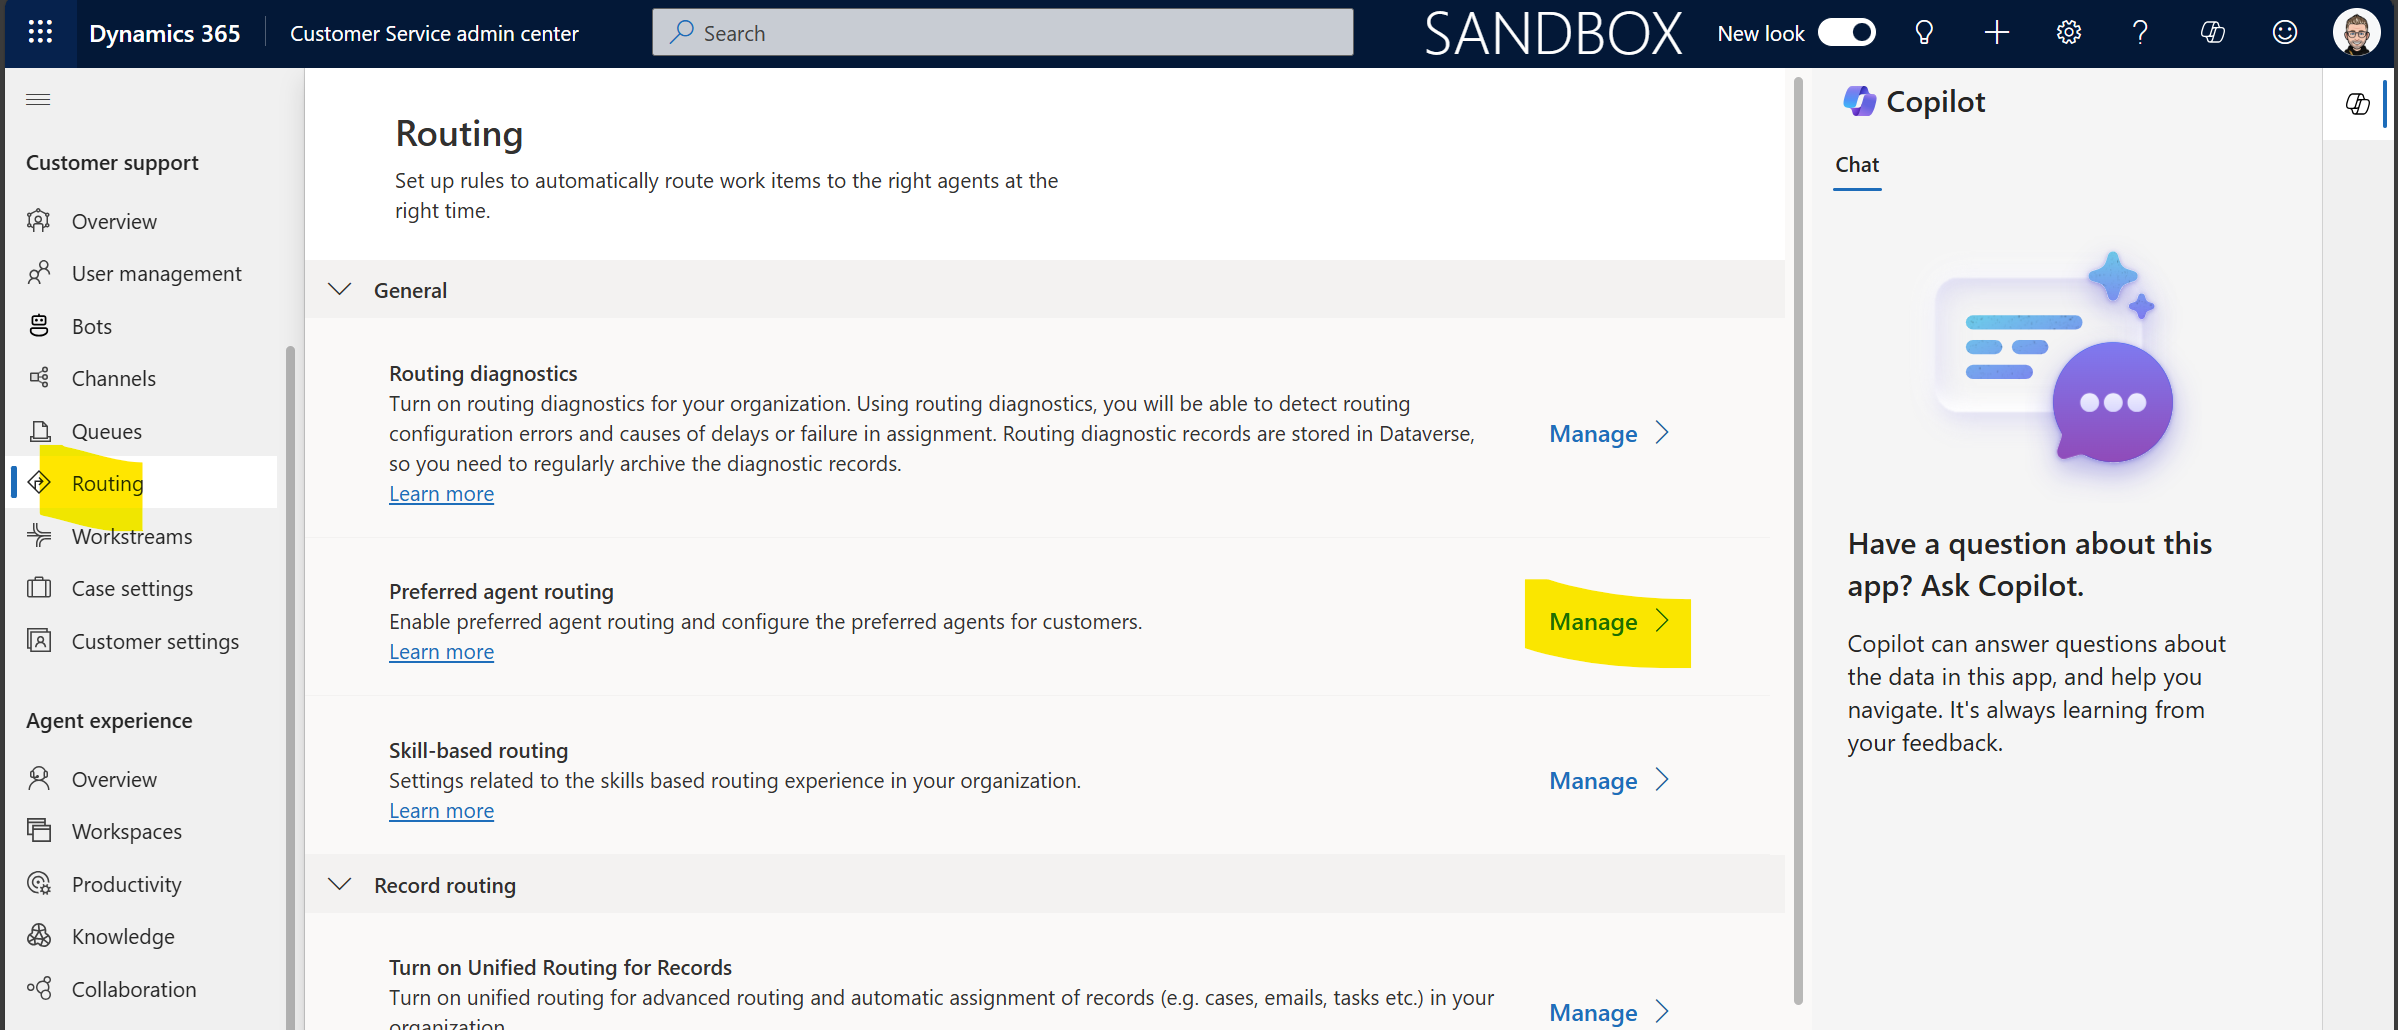Open the smiley feedback icon
The height and width of the screenshot is (1030, 2398).
2284,33
